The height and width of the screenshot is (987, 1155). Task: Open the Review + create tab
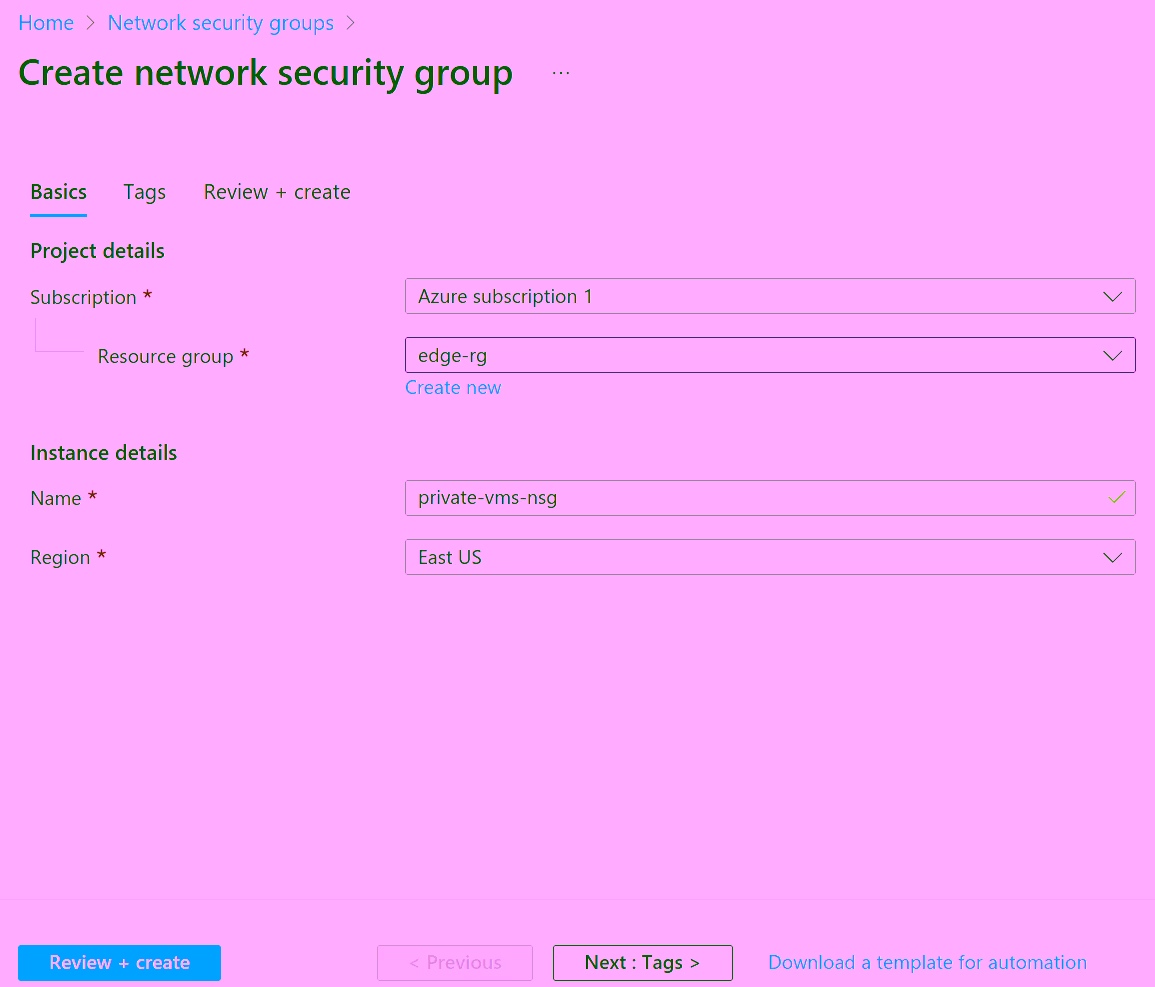point(277,192)
